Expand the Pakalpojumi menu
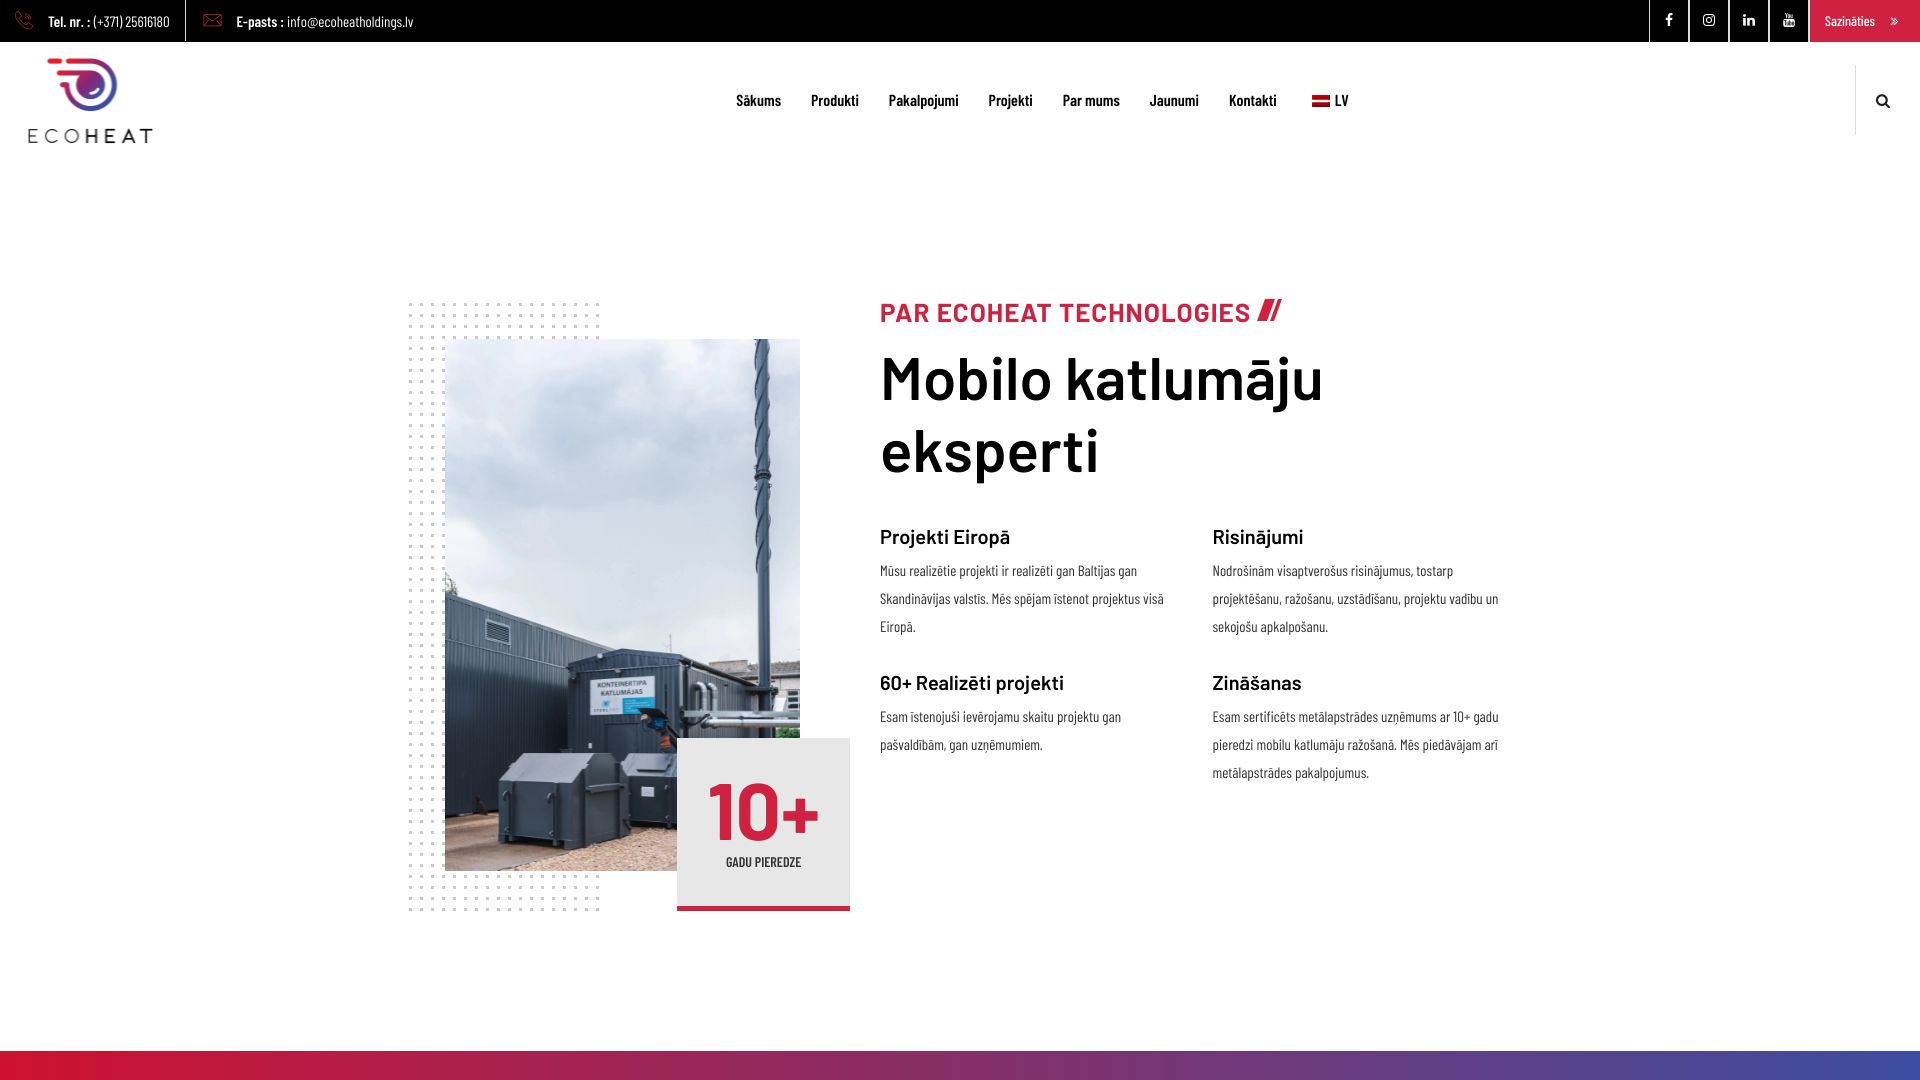The height and width of the screenshot is (1080, 1920). click(922, 101)
